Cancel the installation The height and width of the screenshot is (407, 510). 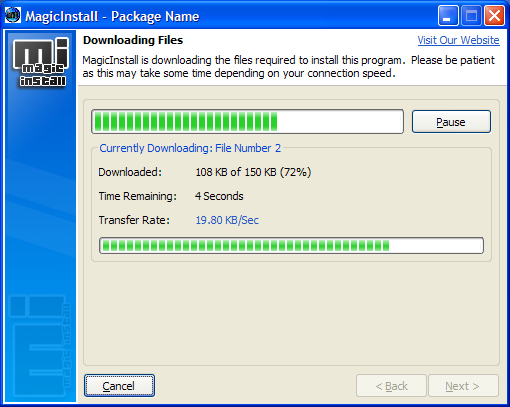(119, 386)
